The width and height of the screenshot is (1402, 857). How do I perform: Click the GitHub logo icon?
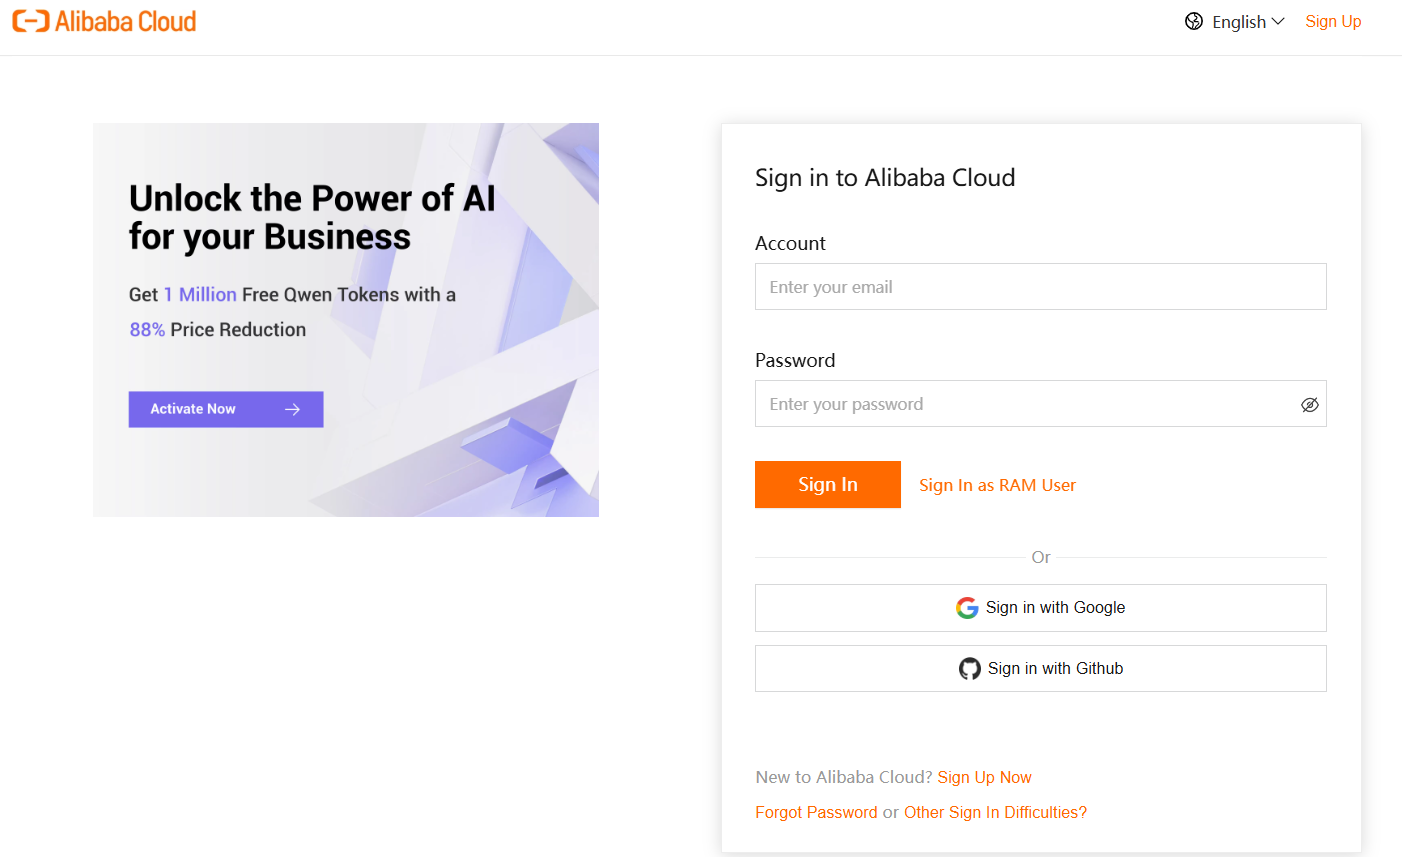click(x=969, y=669)
